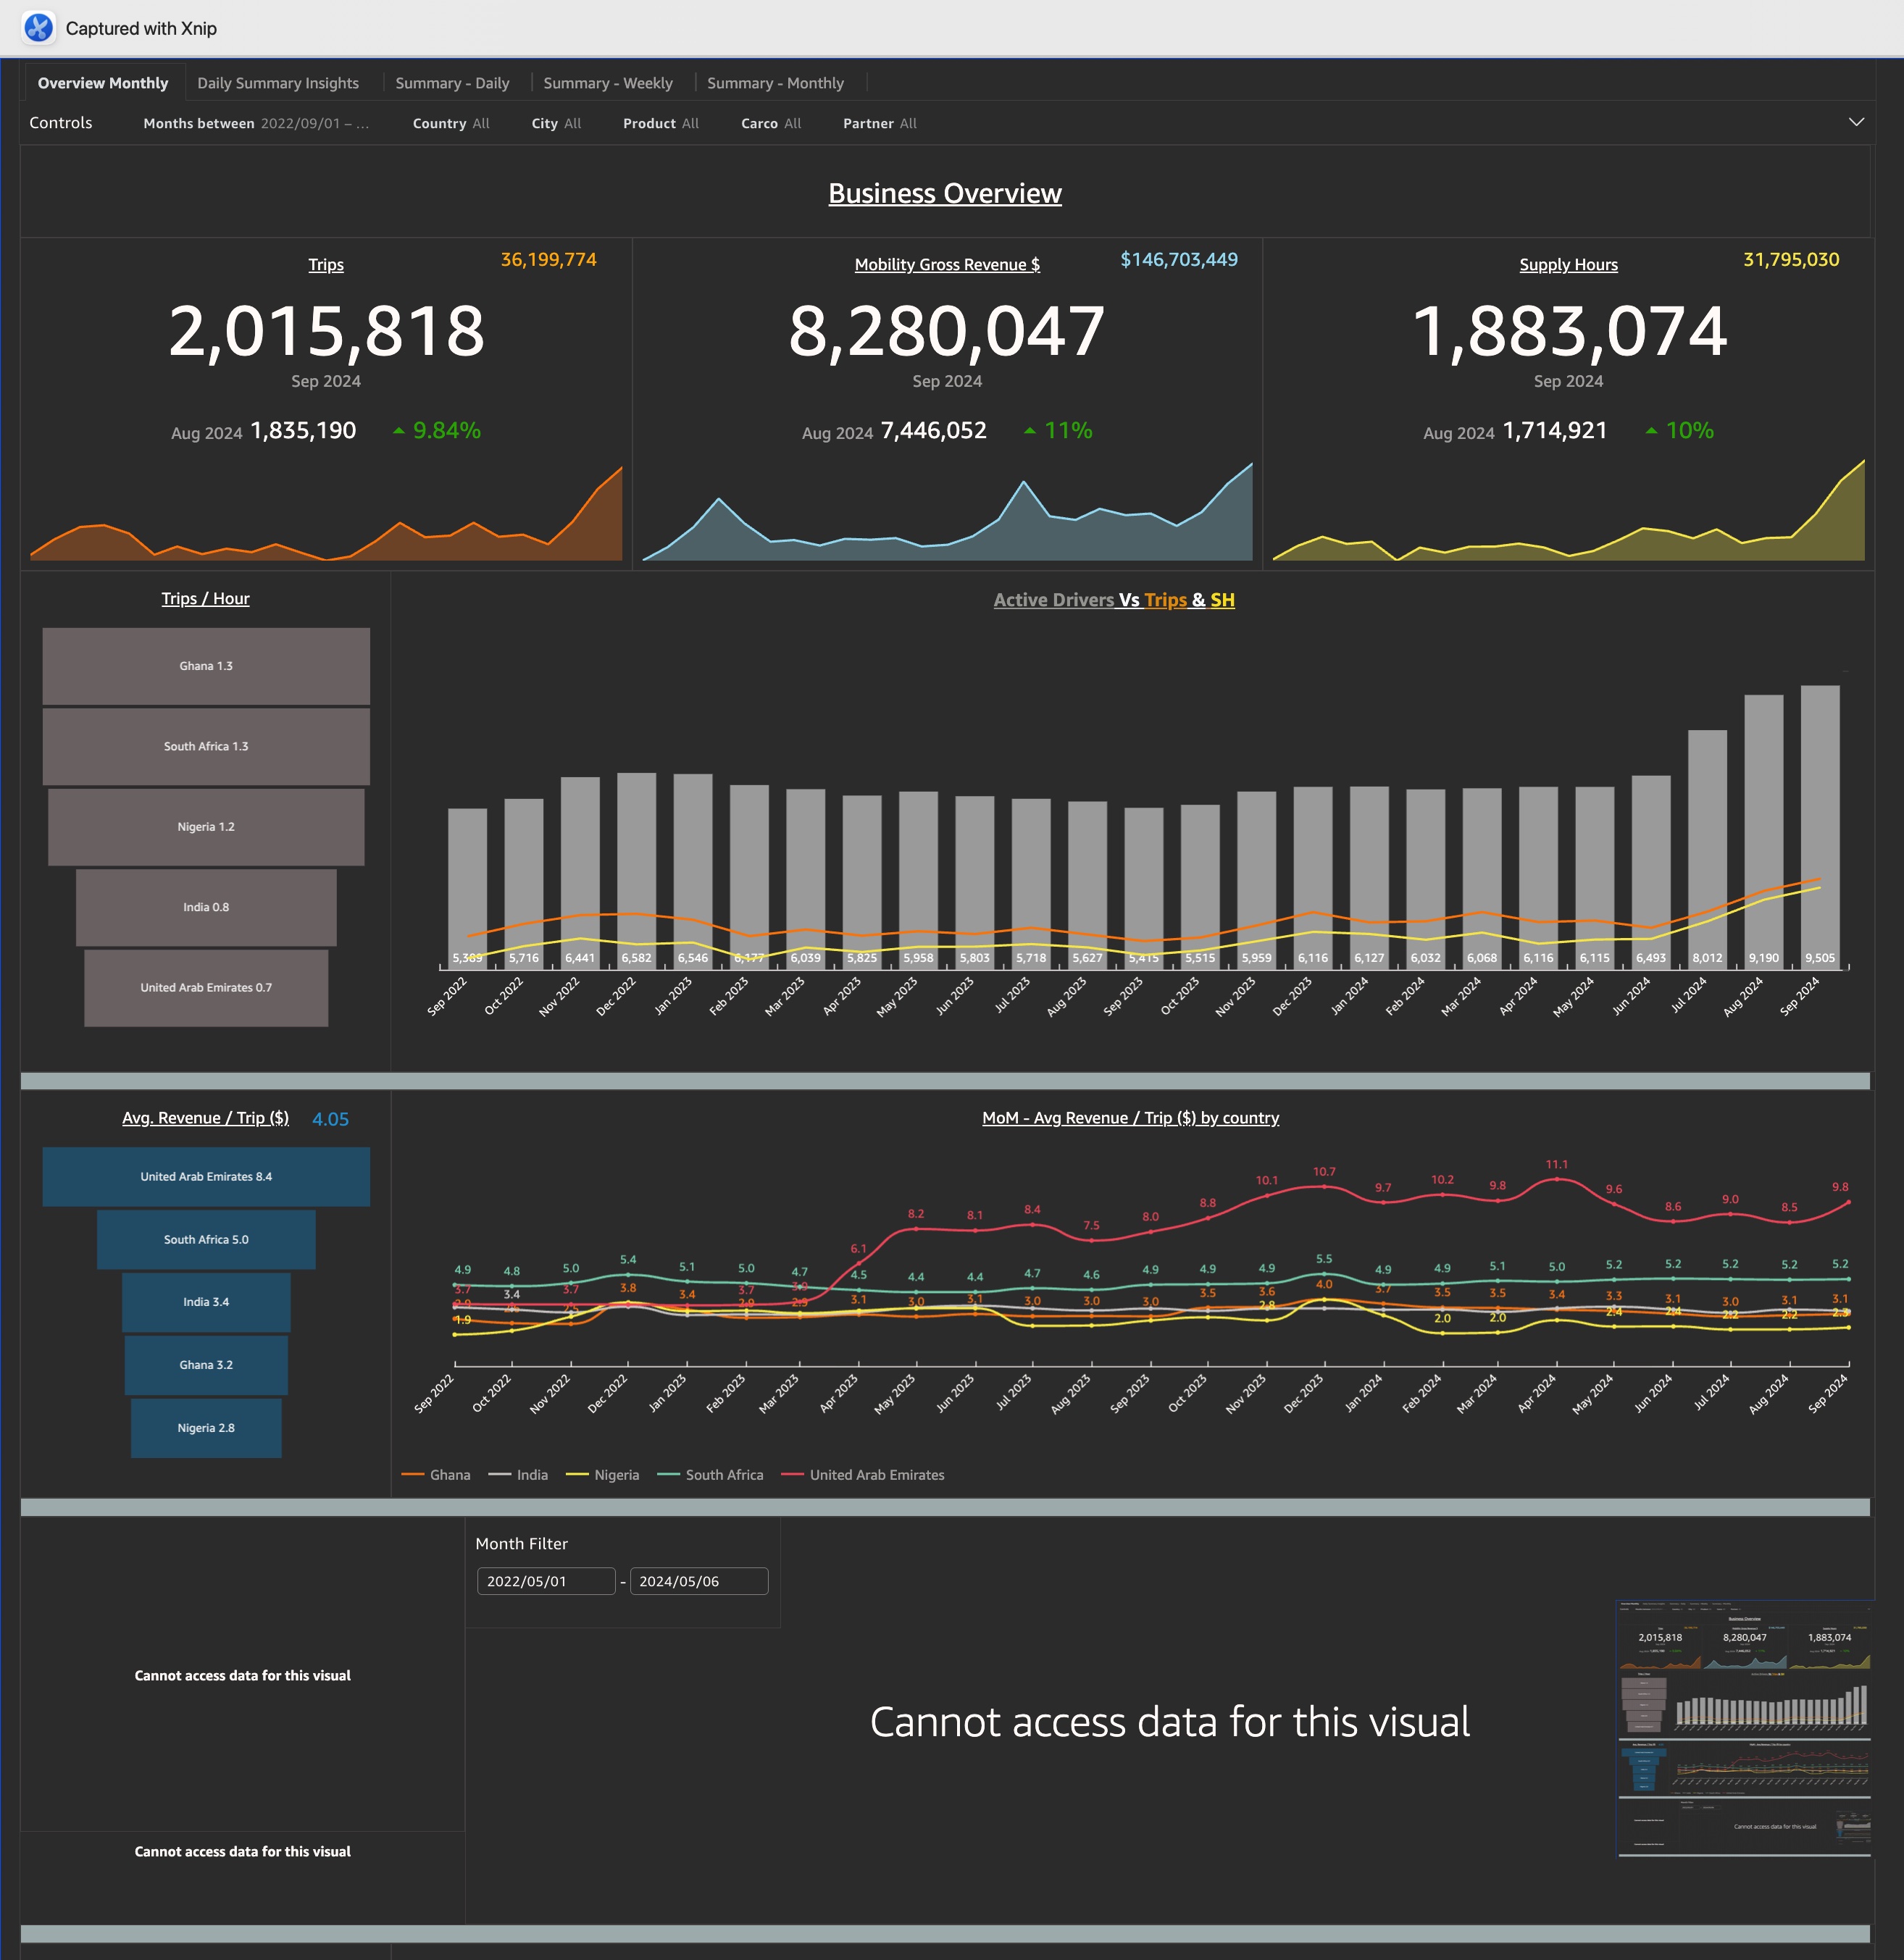Click the dashboard thumbnail preview

tap(1744, 1729)
